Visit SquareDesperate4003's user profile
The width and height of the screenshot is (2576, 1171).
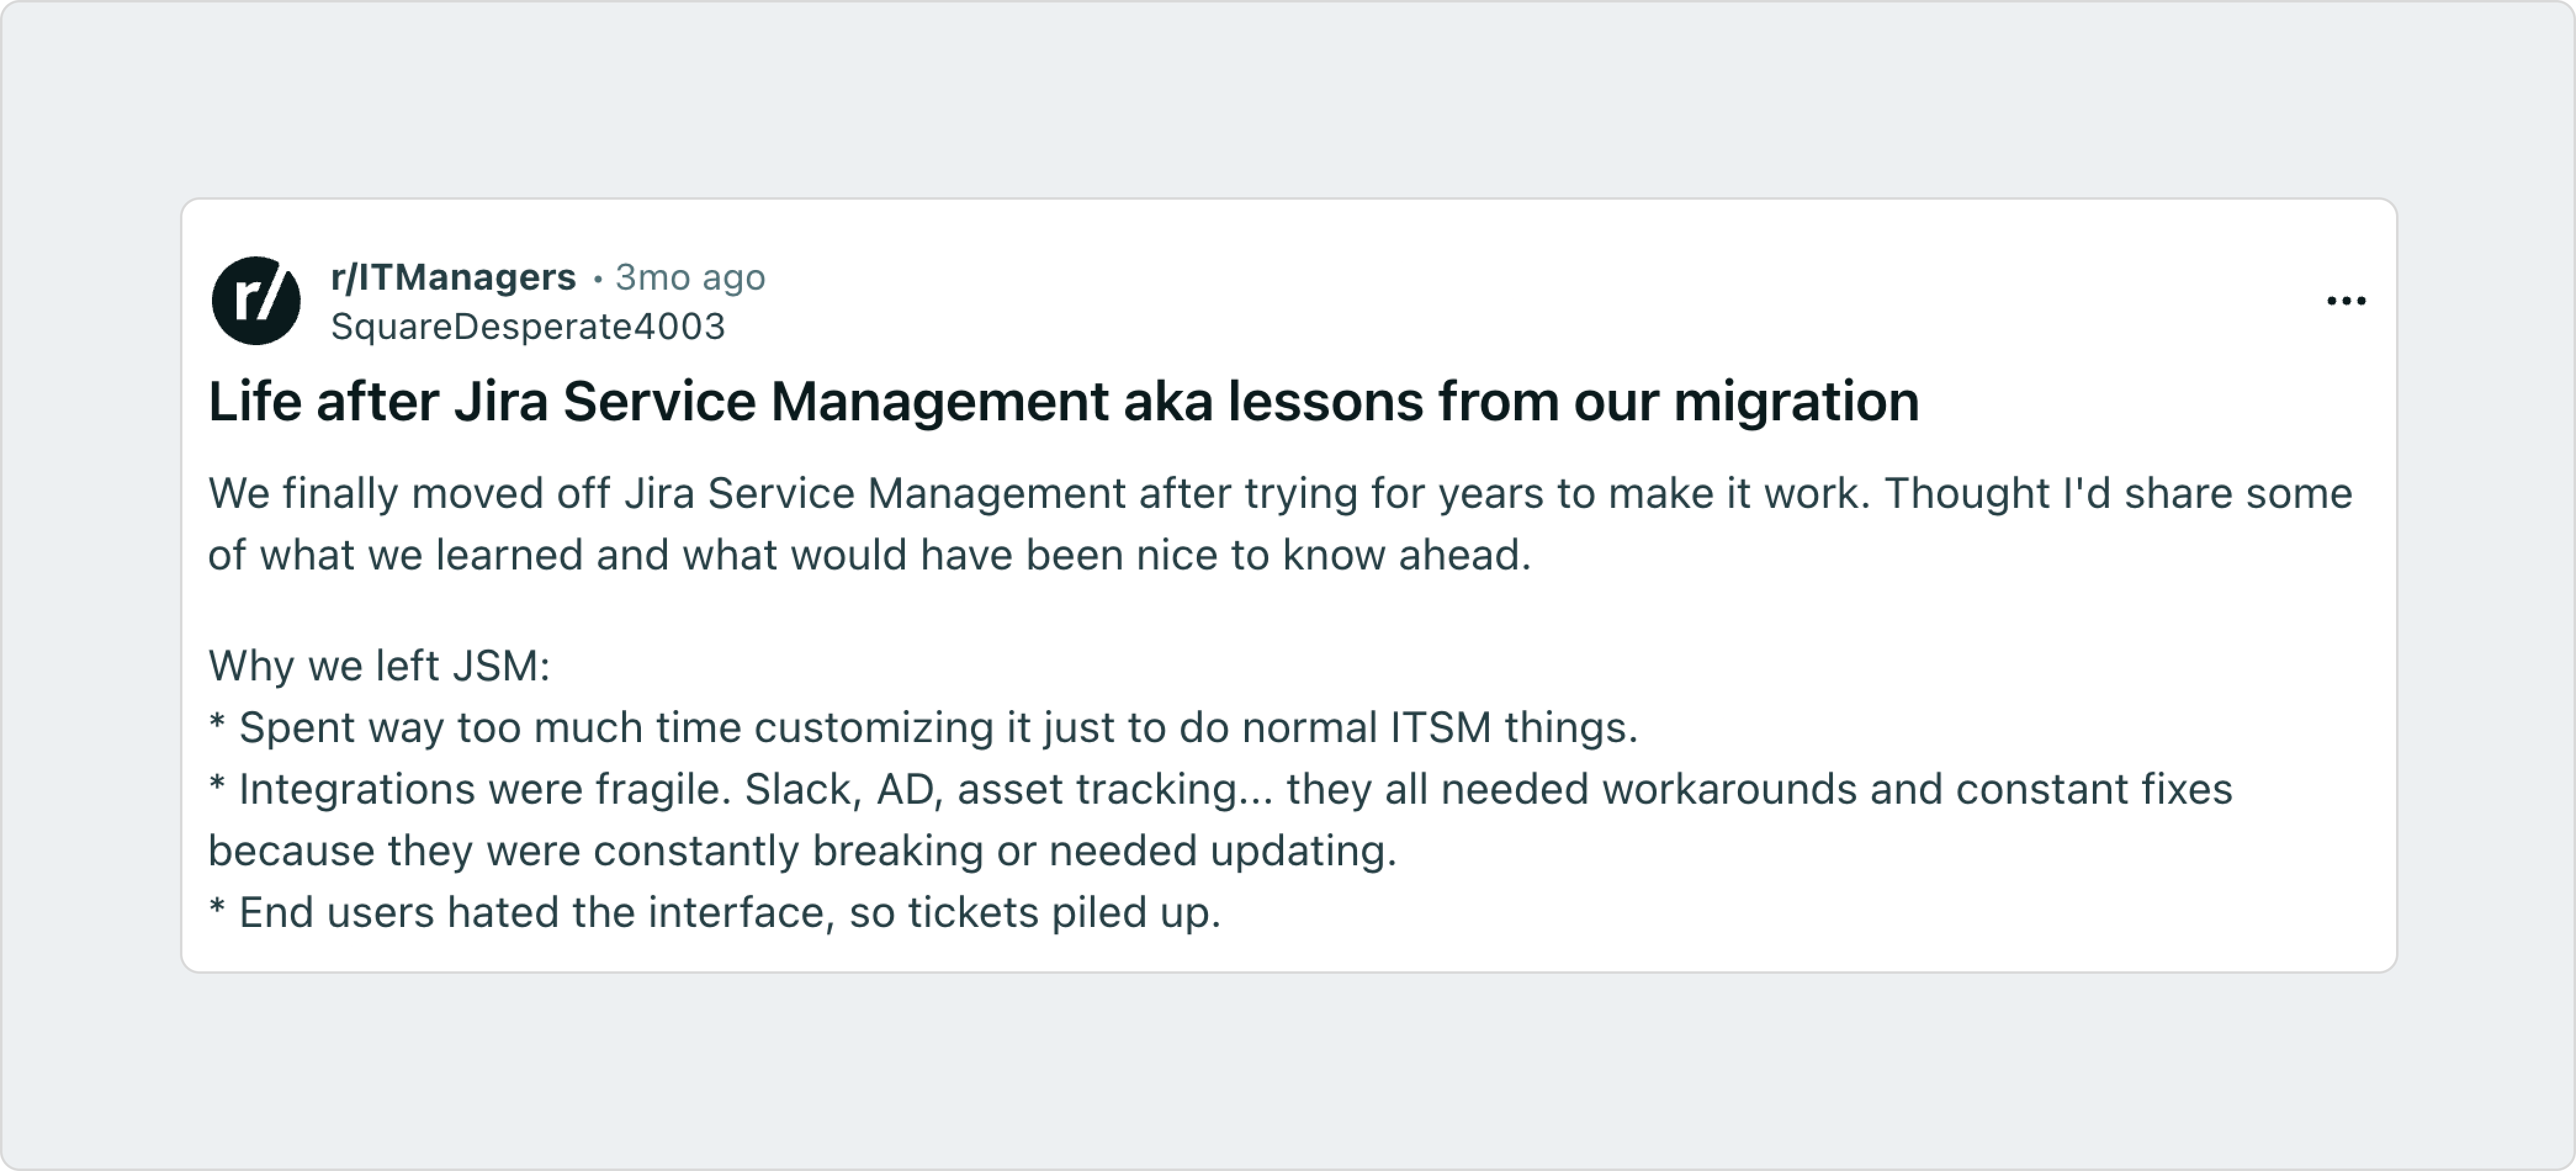[527, 327]
